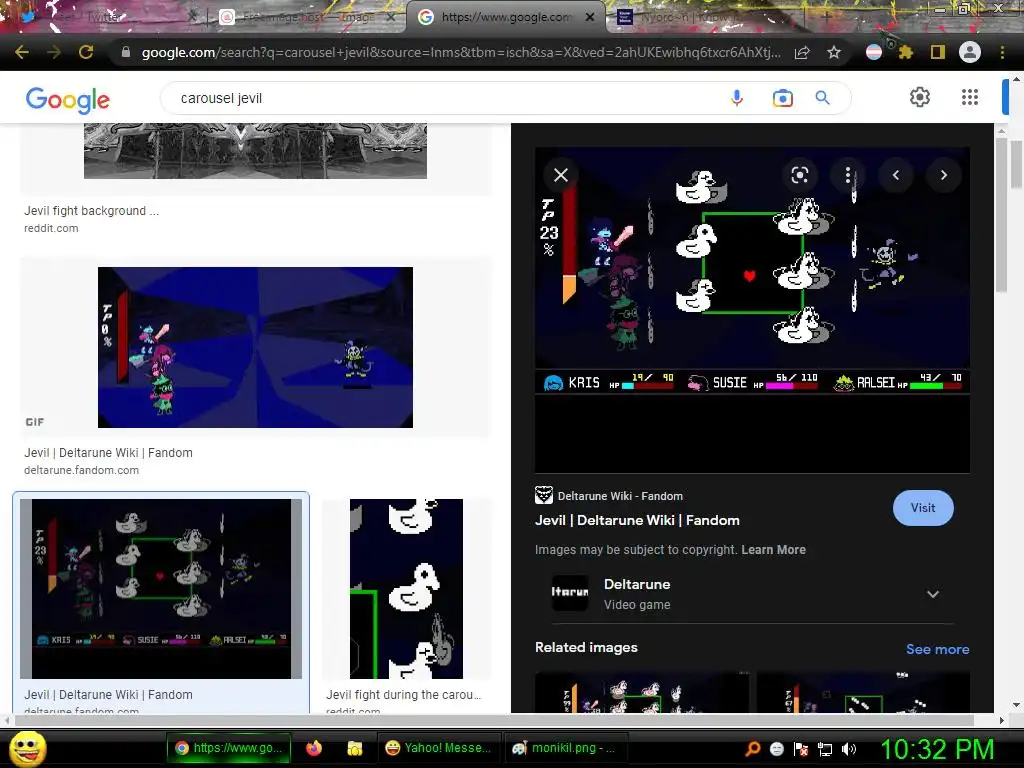The image size is (1024, 768).
Task: Click the share this page icon
Action: [x=802, y=52]
